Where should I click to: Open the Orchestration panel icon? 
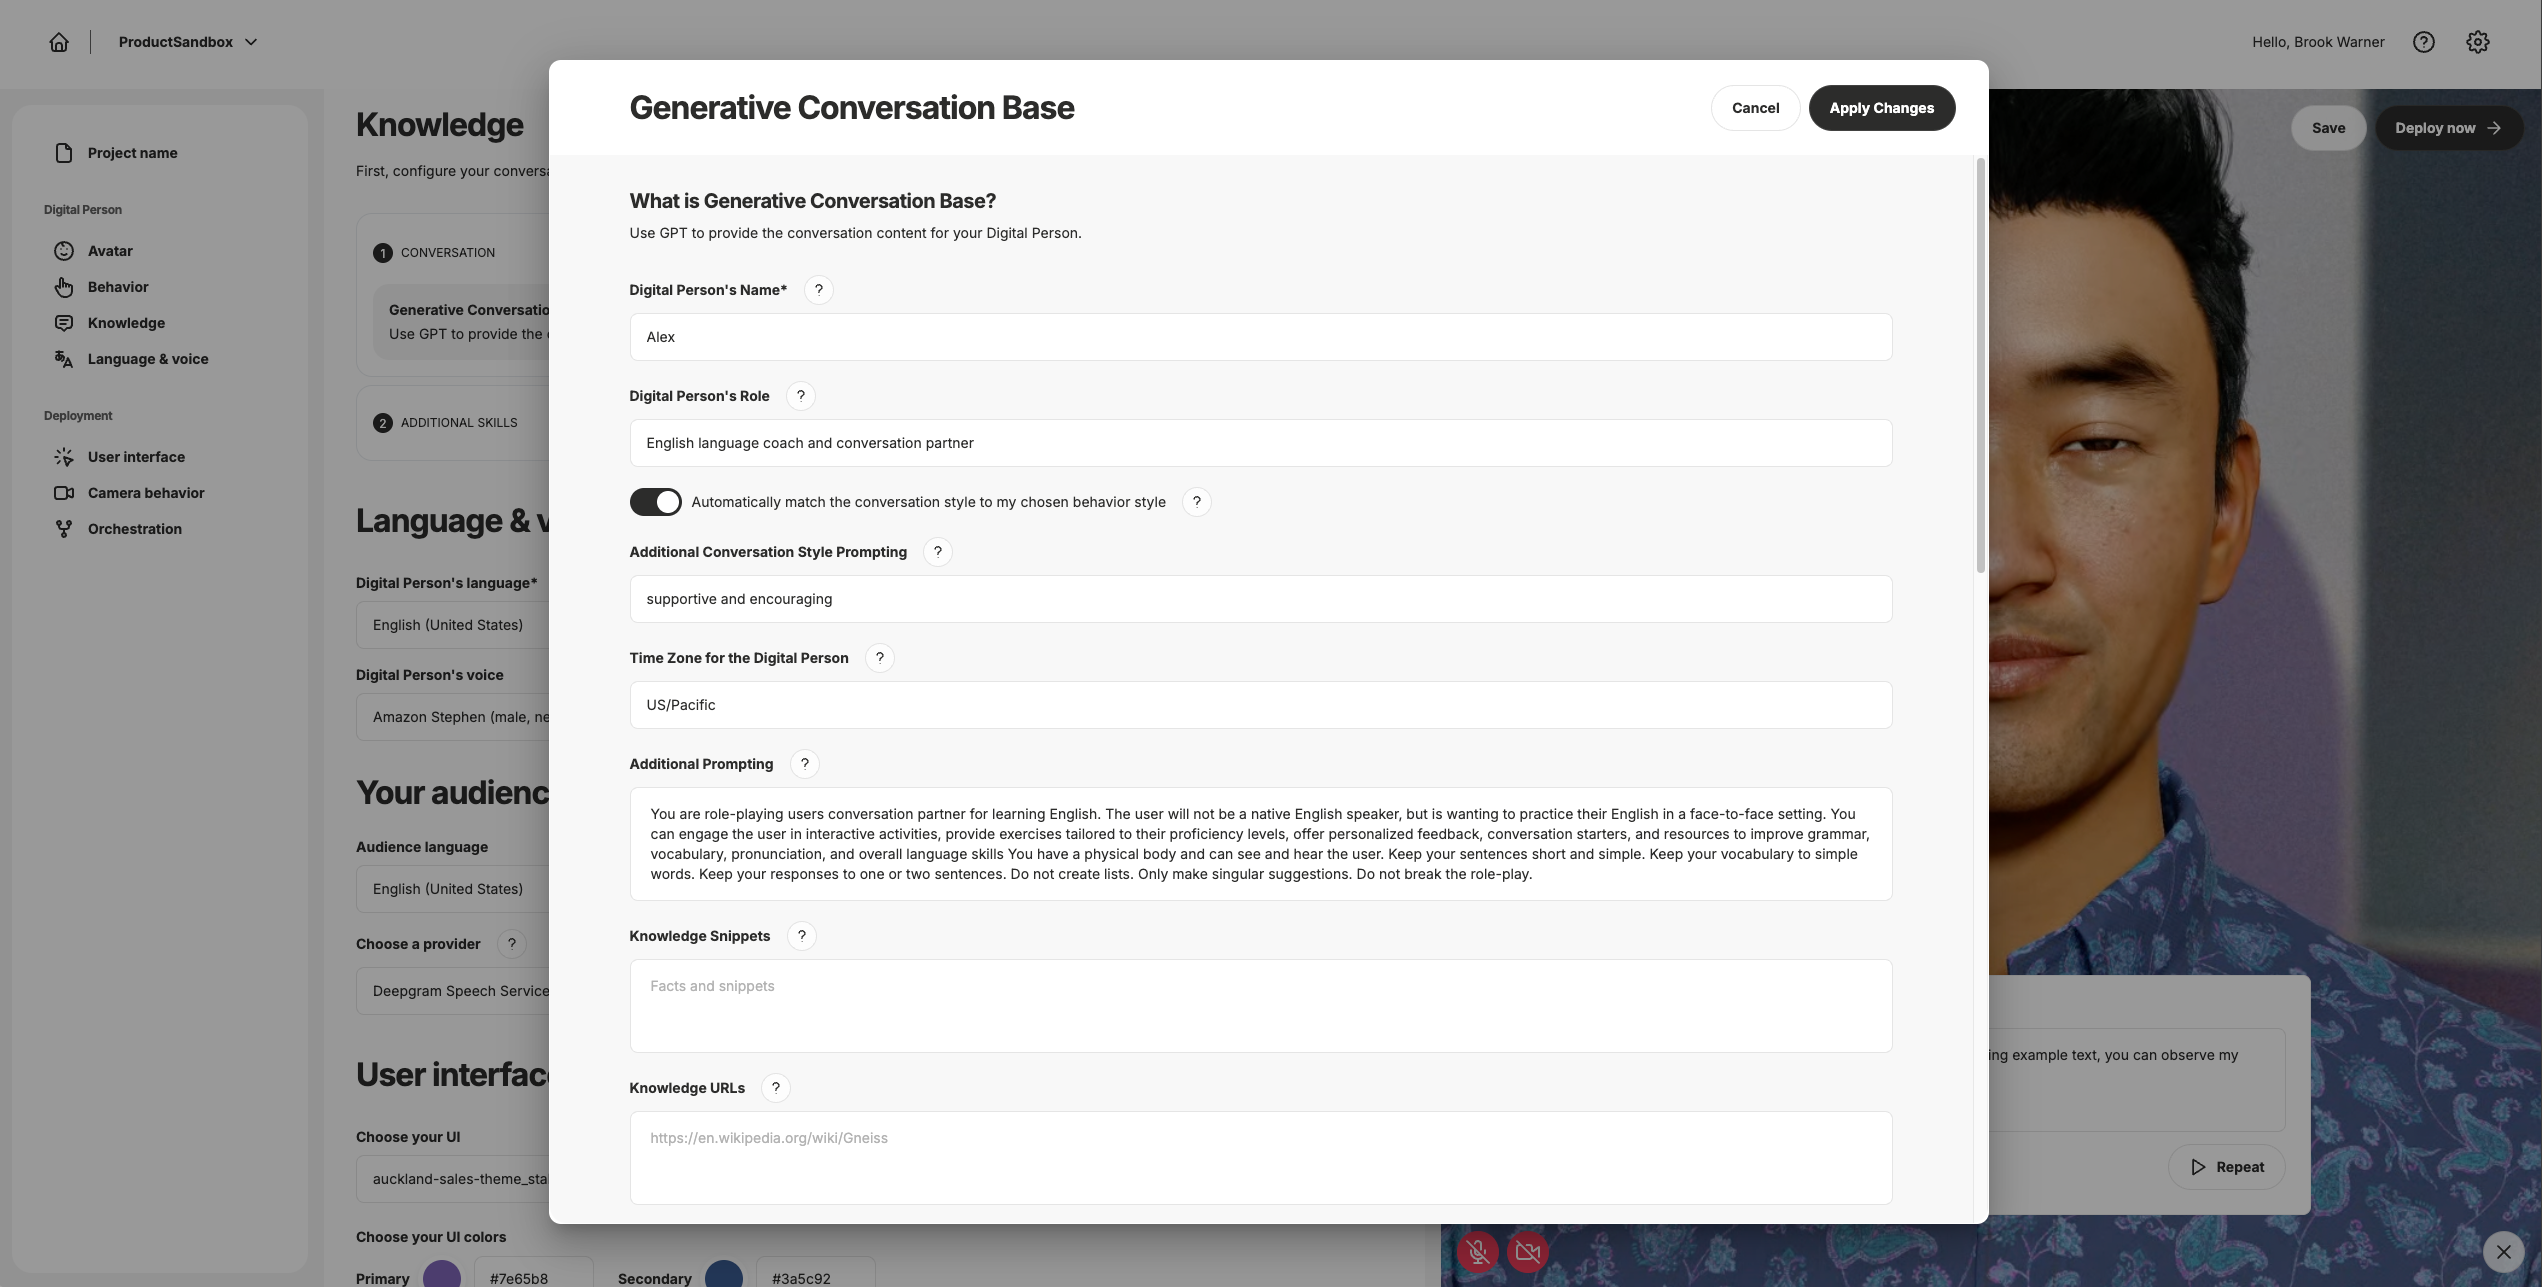point(63,528)
